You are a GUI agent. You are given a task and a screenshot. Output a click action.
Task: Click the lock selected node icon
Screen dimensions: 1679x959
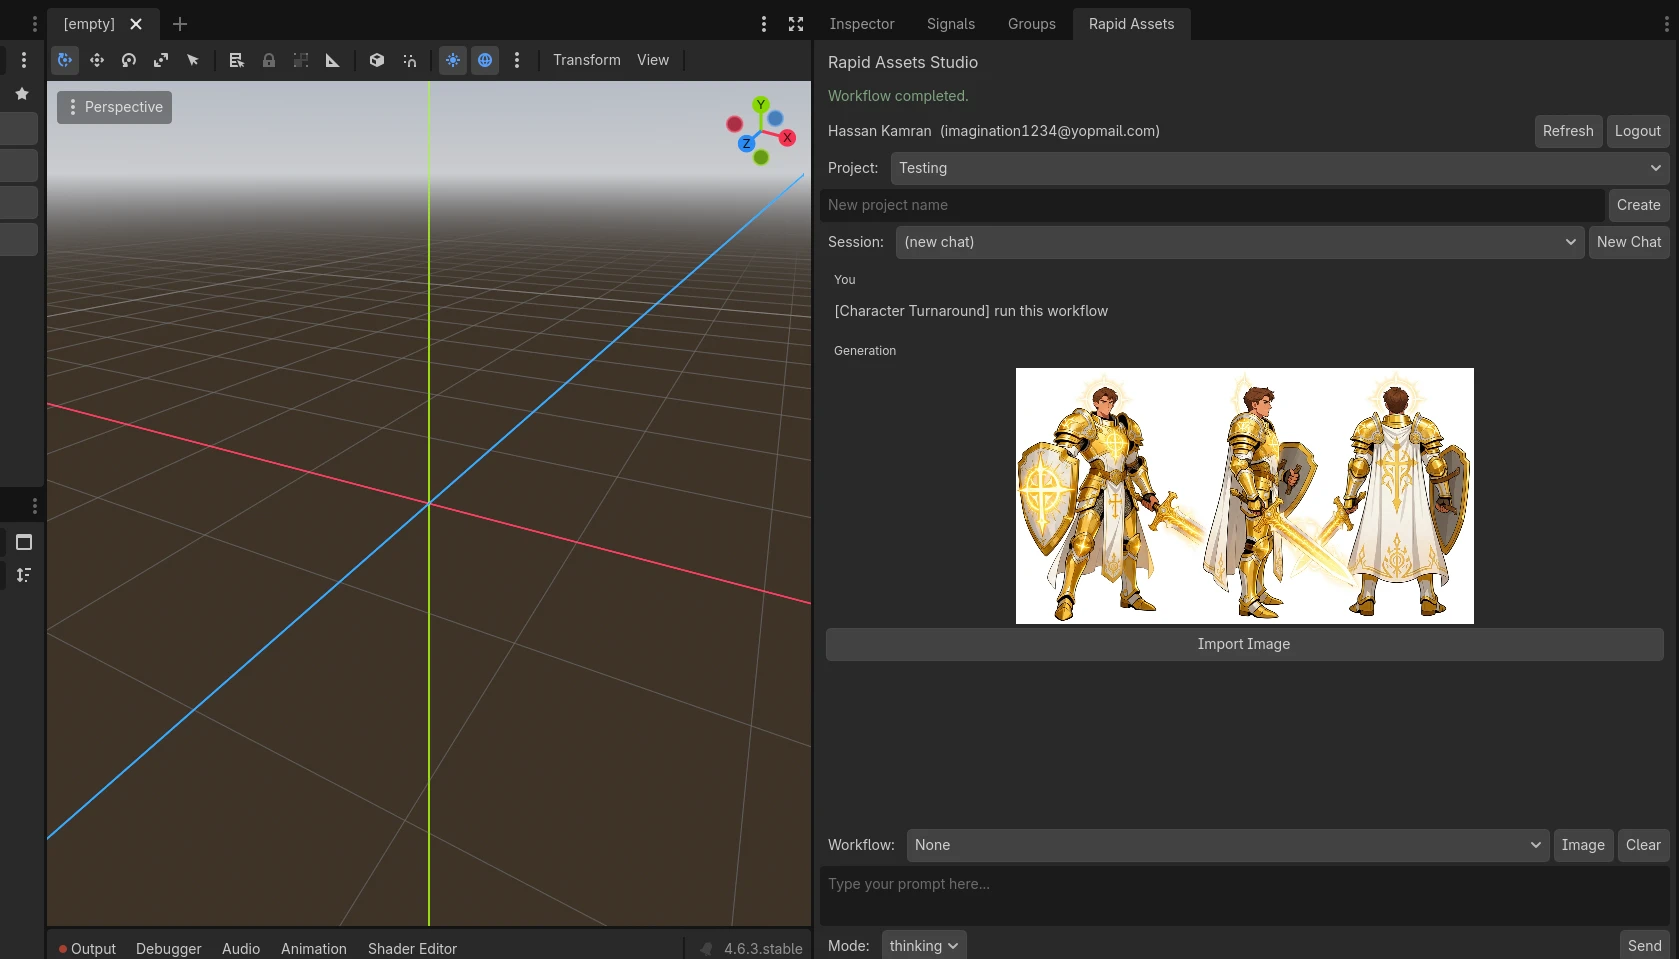pos(269,60)
